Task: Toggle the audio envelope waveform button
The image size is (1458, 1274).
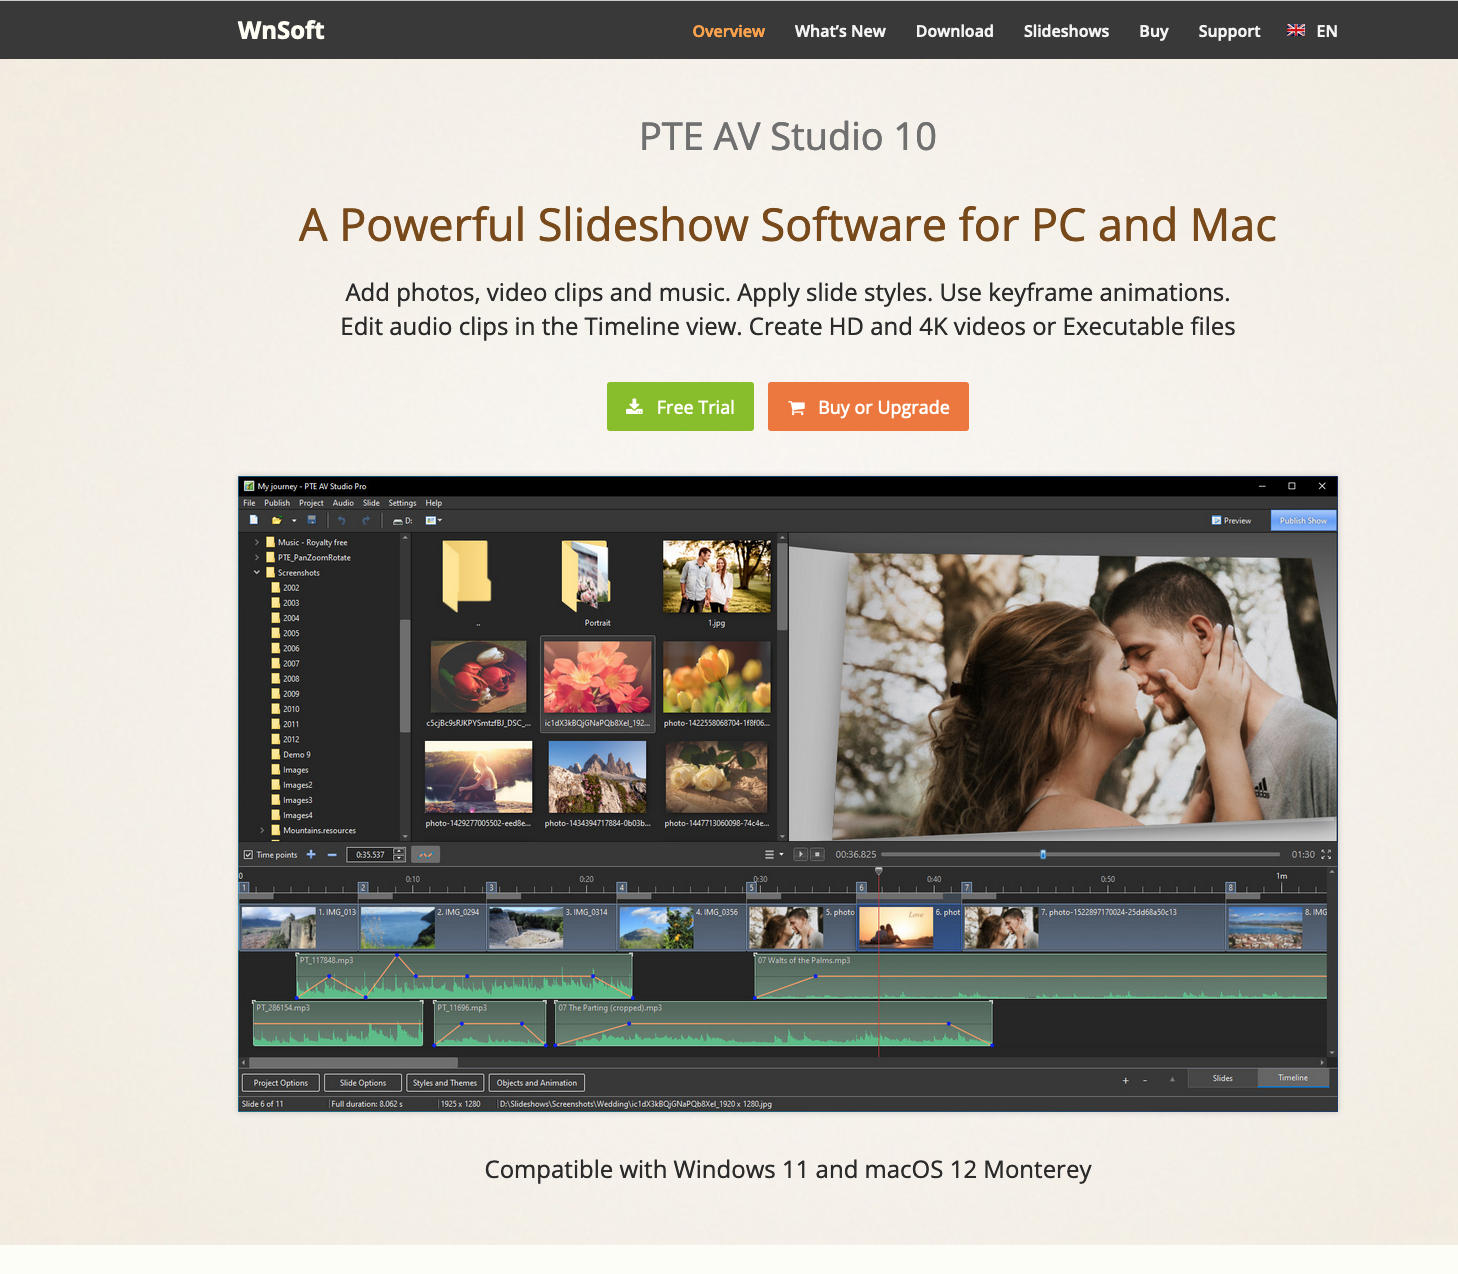Action: (x=426, y=854)
